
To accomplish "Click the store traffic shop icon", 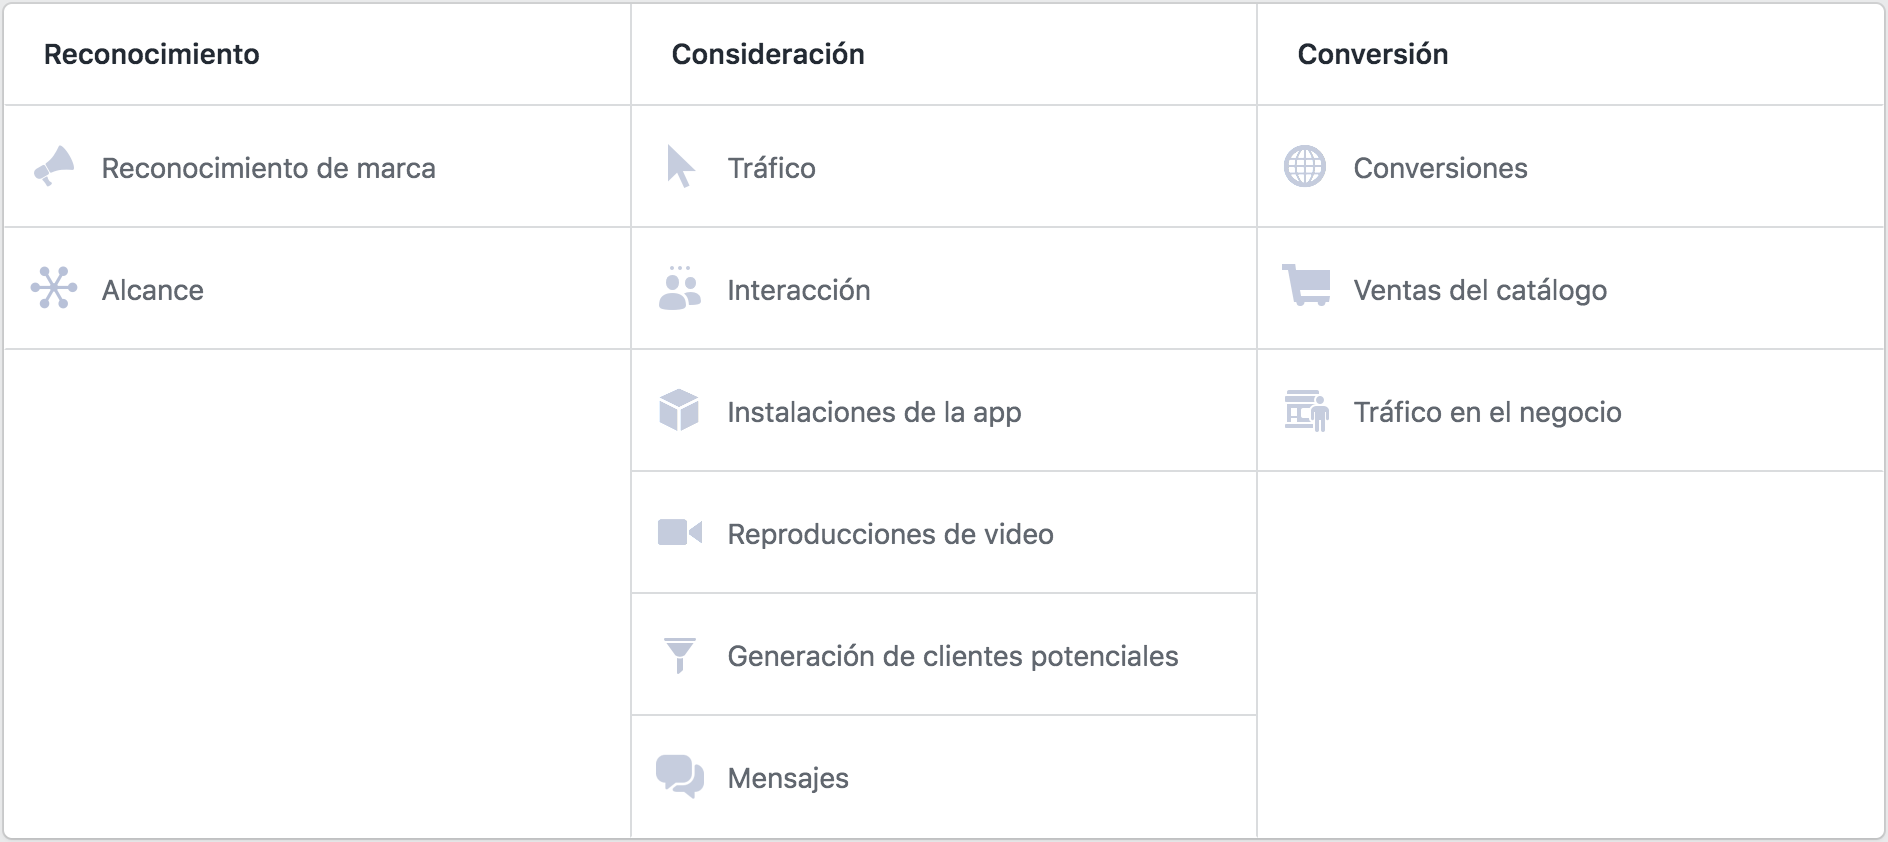I will [1306, 410].
